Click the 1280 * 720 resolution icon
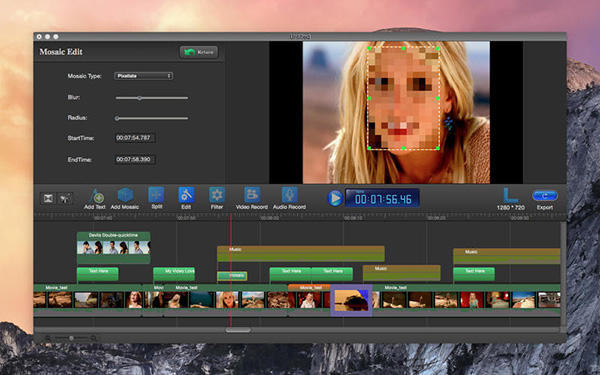The image size is (600, 375). point(510,195)
